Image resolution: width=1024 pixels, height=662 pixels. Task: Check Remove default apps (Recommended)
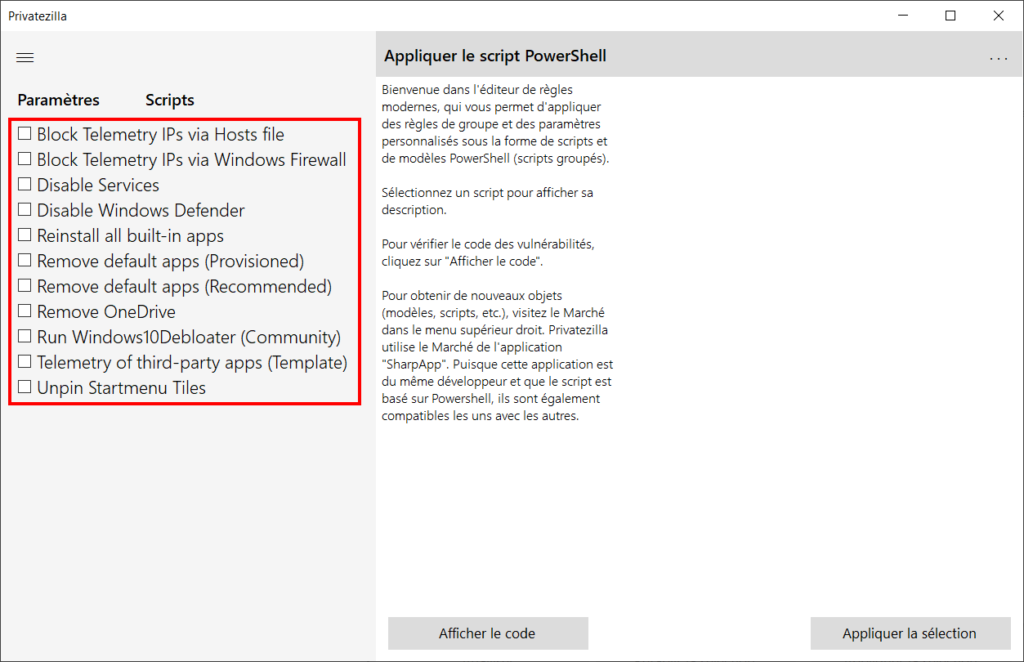25,286
